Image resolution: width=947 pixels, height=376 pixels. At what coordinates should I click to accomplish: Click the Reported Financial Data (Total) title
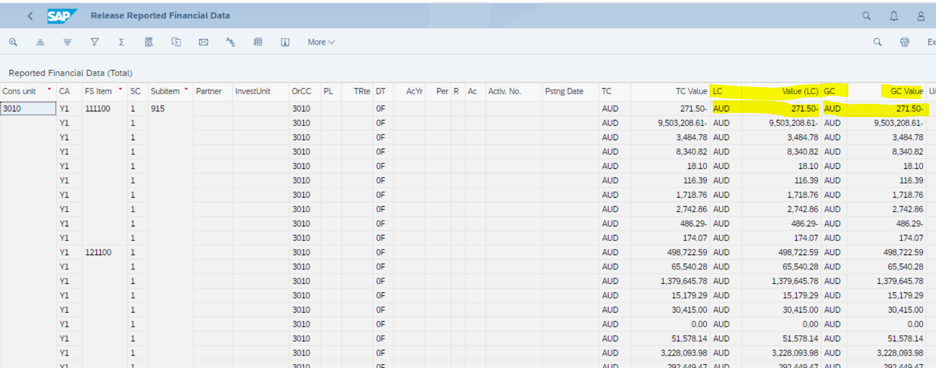[x=70, y=73]
